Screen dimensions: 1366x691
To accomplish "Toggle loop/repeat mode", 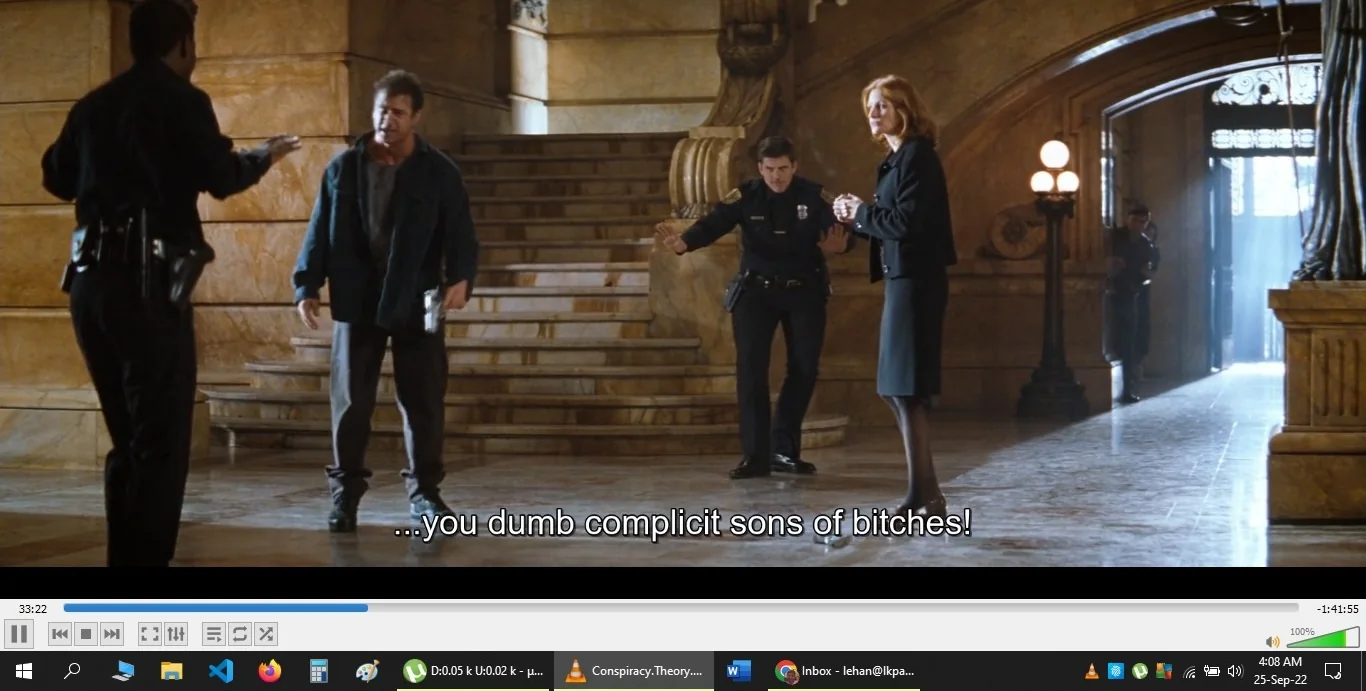I will (239, 634).
